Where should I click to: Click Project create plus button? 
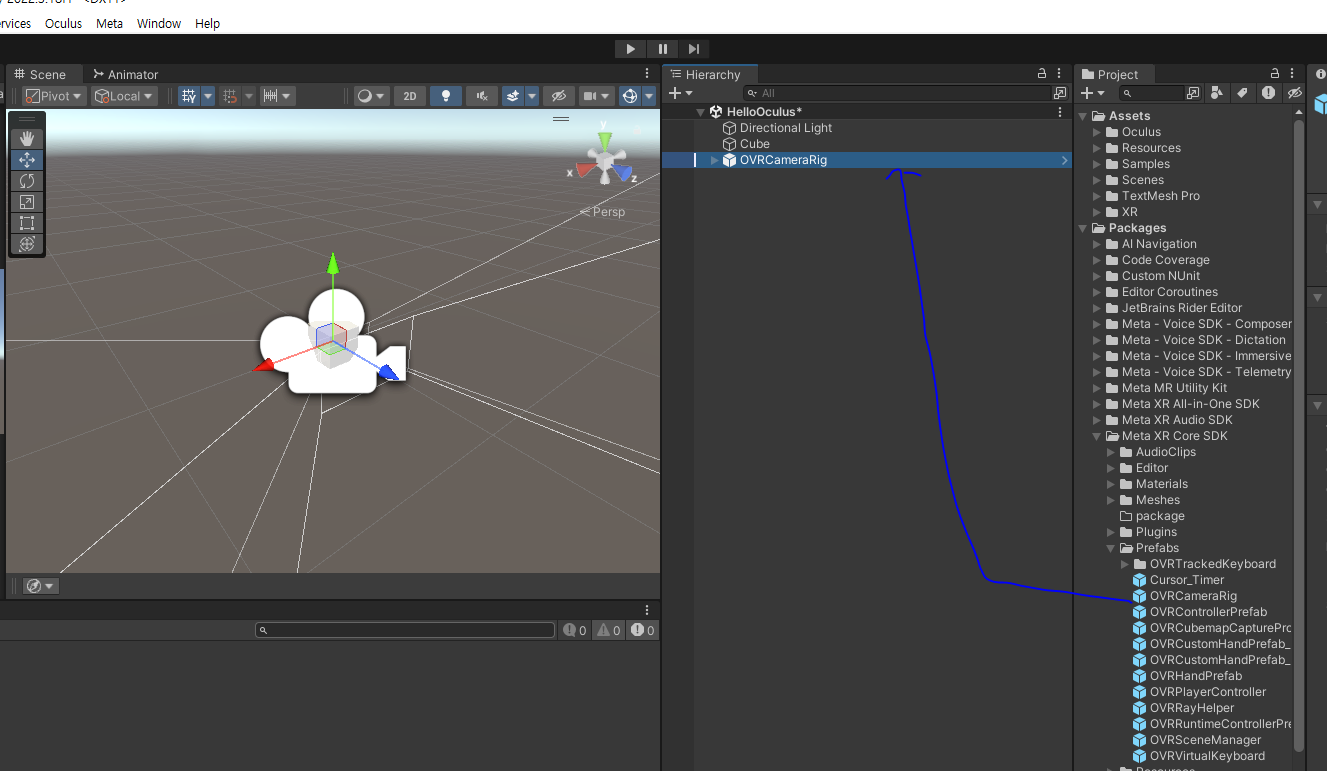(1092, 93)
